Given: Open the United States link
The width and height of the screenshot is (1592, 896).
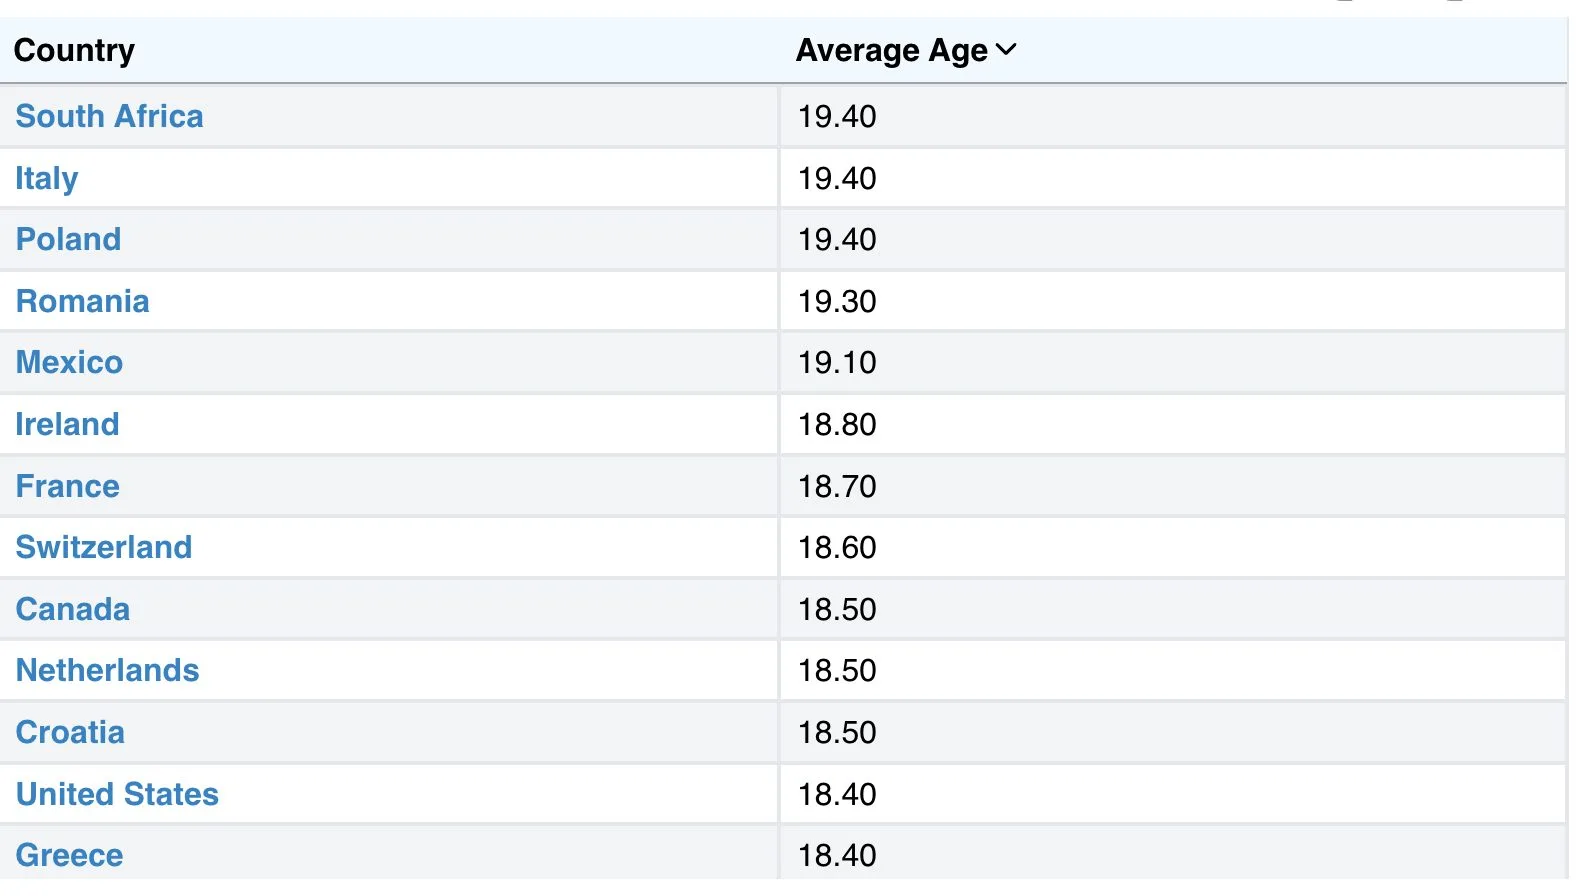Looking at the screenshot, I should click(x=117, y=794).
